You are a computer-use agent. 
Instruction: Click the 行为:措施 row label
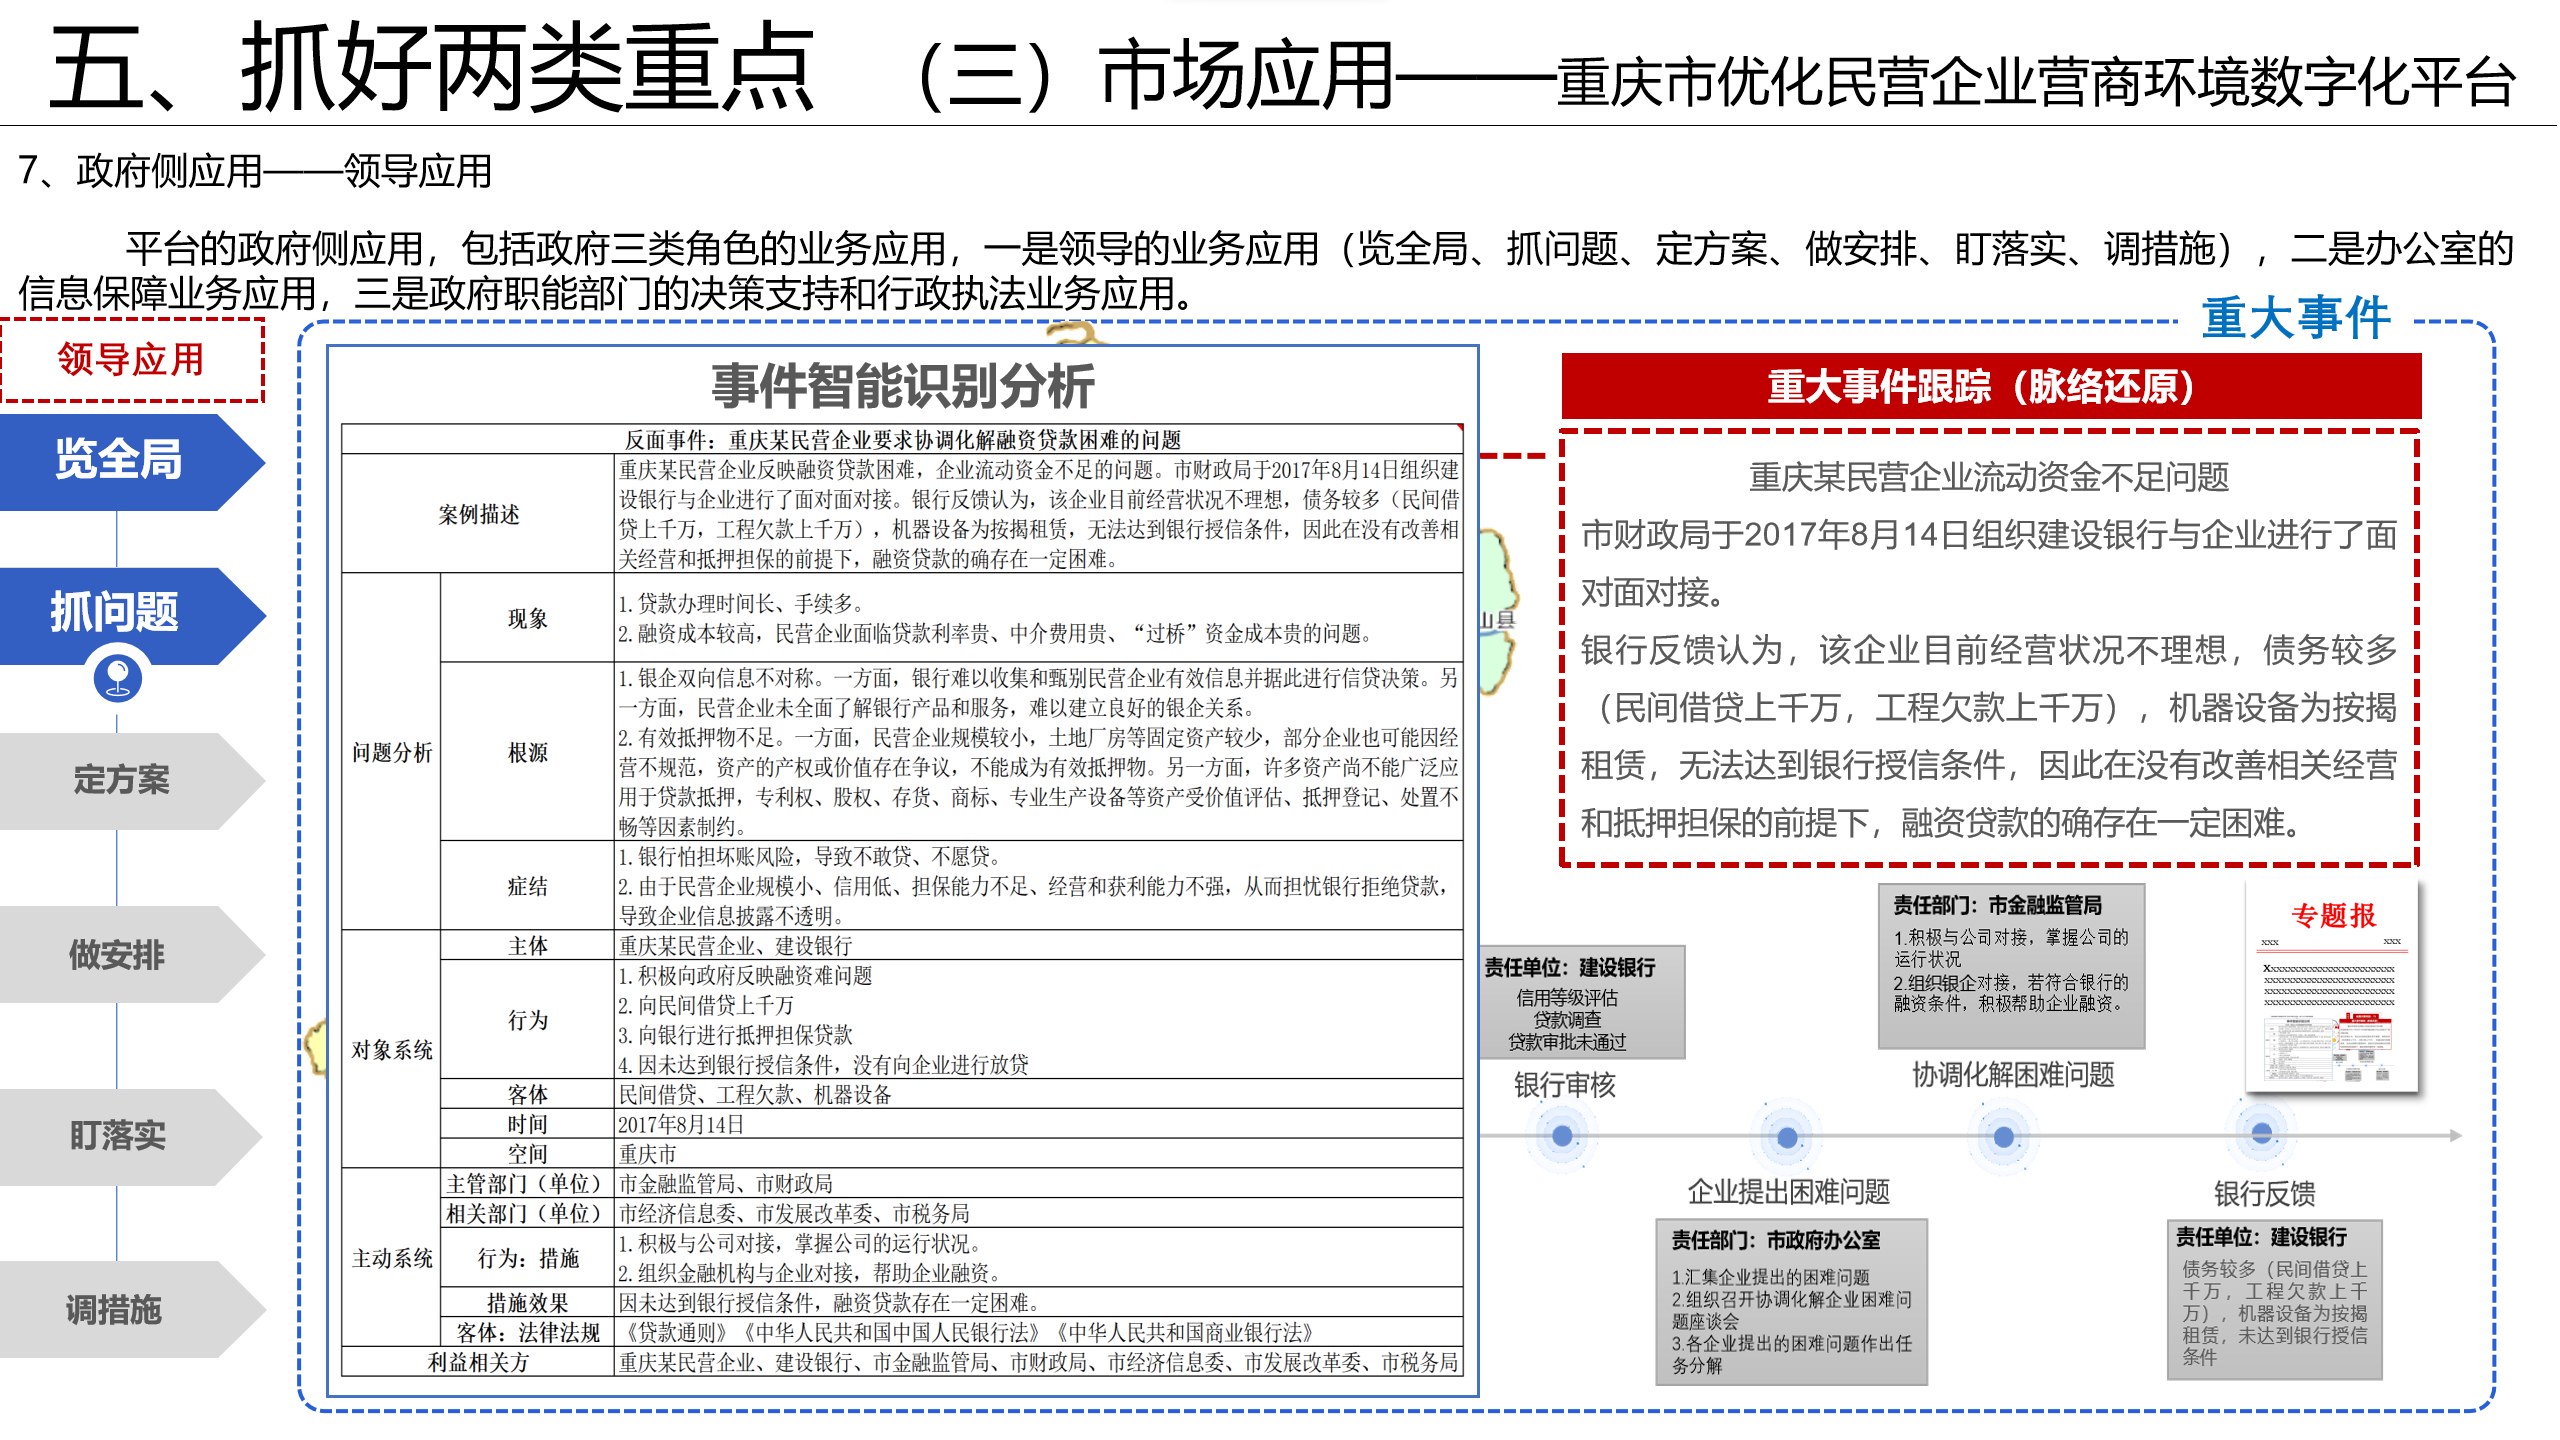[x=528, y=1258]
